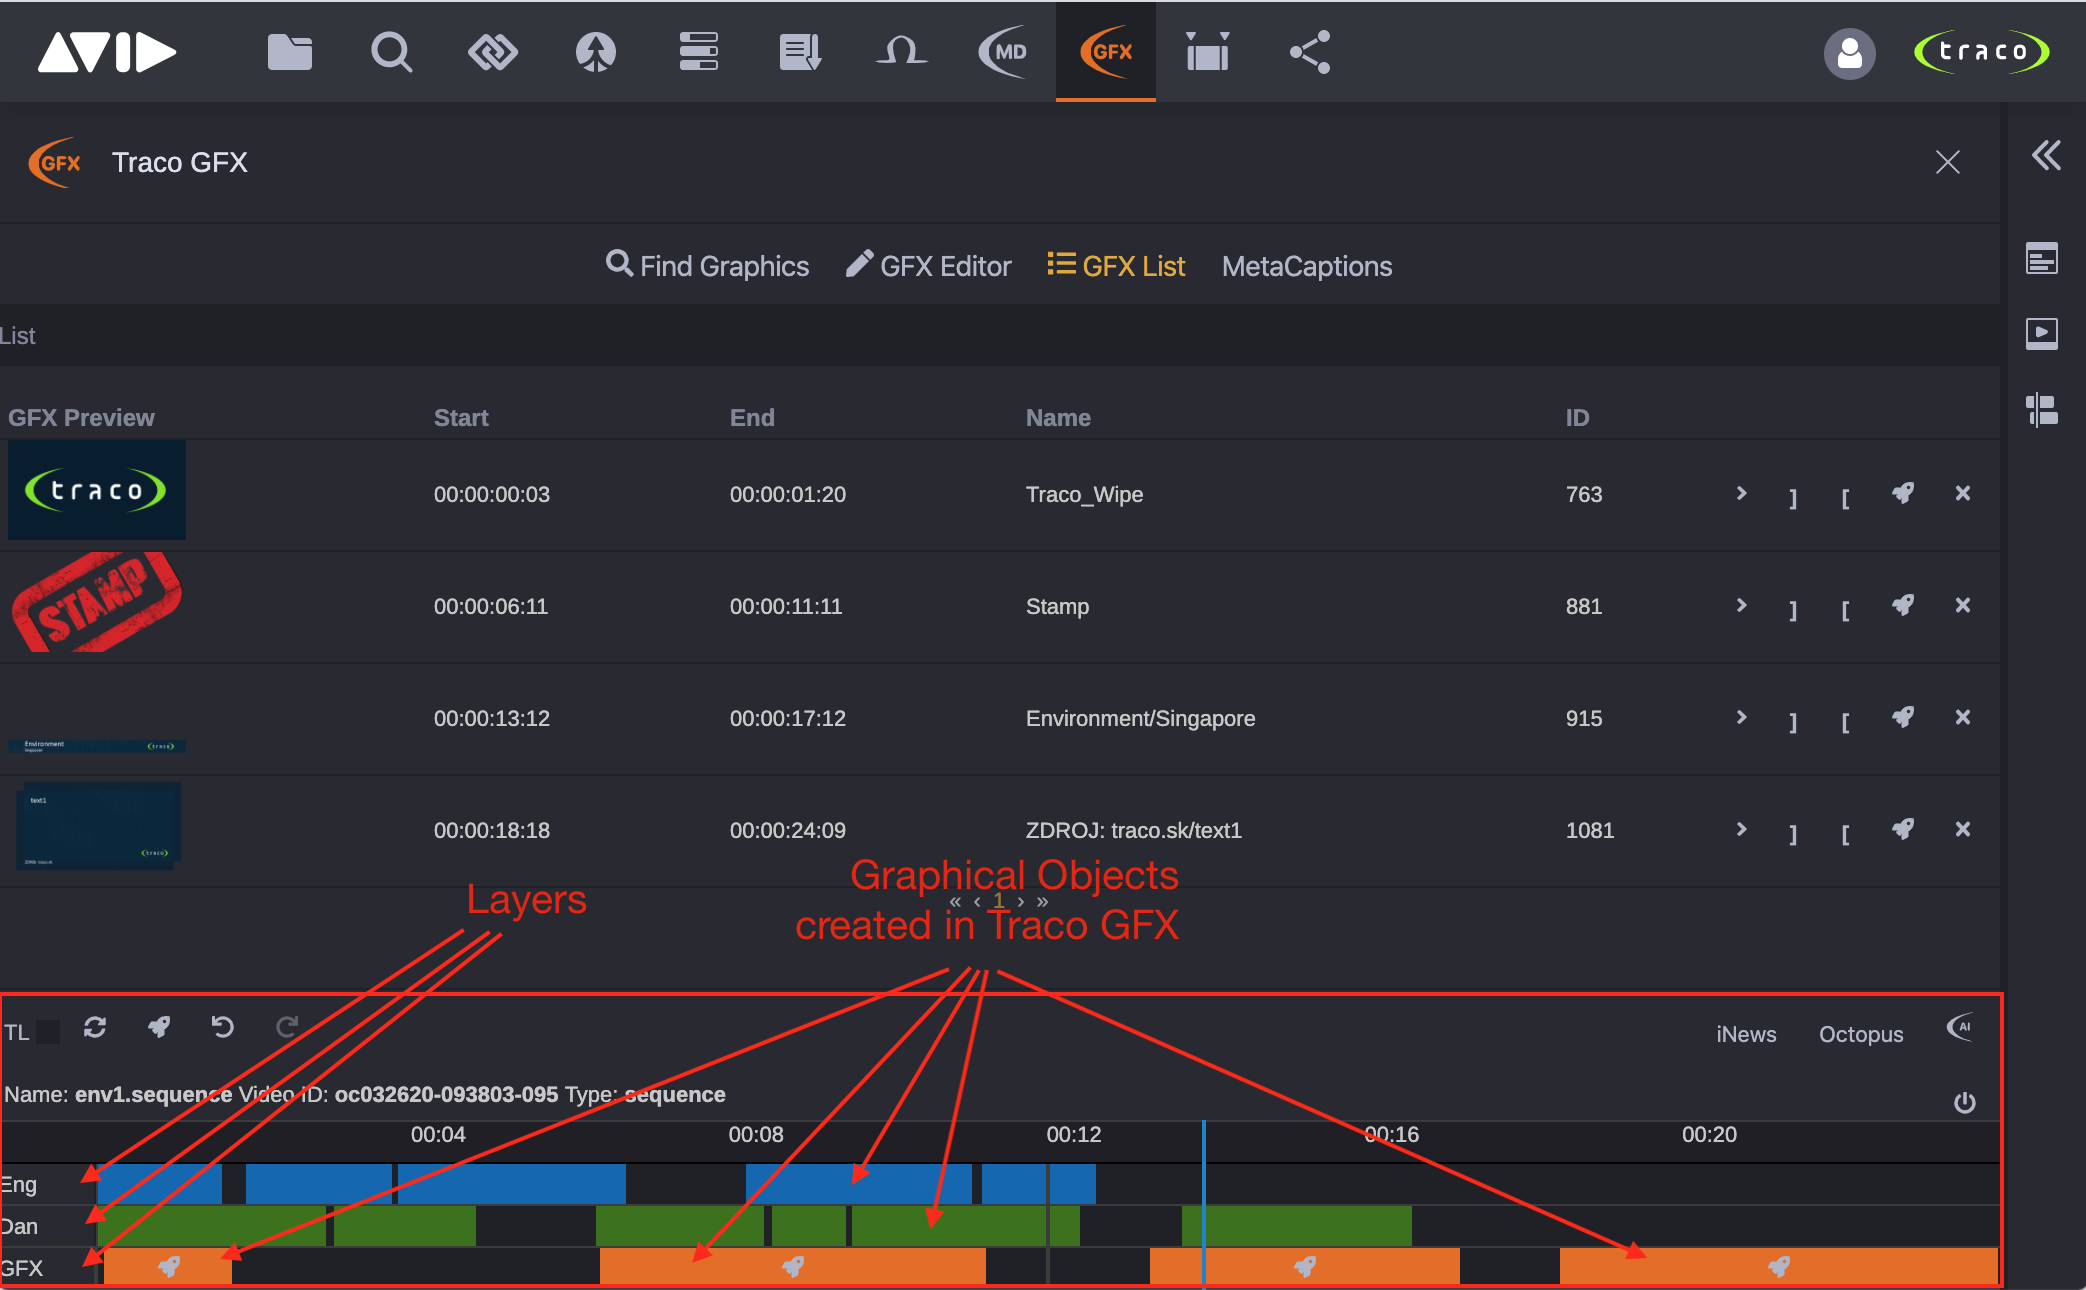The width and height of the screenshot is (2086, 1290).
Task: Click the Environment/Singapore name cell
Action: [x=1140, y=718]
